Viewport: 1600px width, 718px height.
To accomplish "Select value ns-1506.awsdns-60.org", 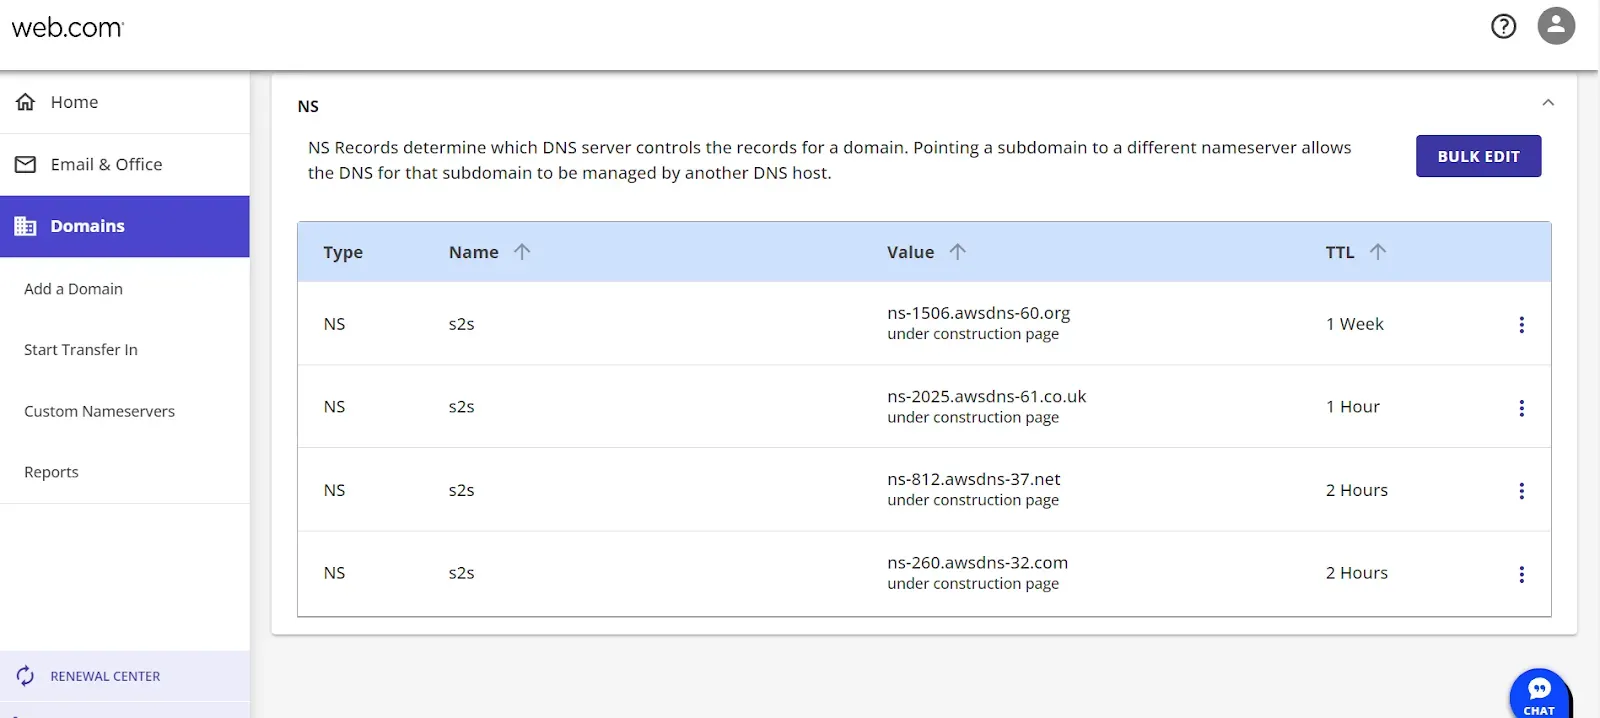I will pos(978,313).
